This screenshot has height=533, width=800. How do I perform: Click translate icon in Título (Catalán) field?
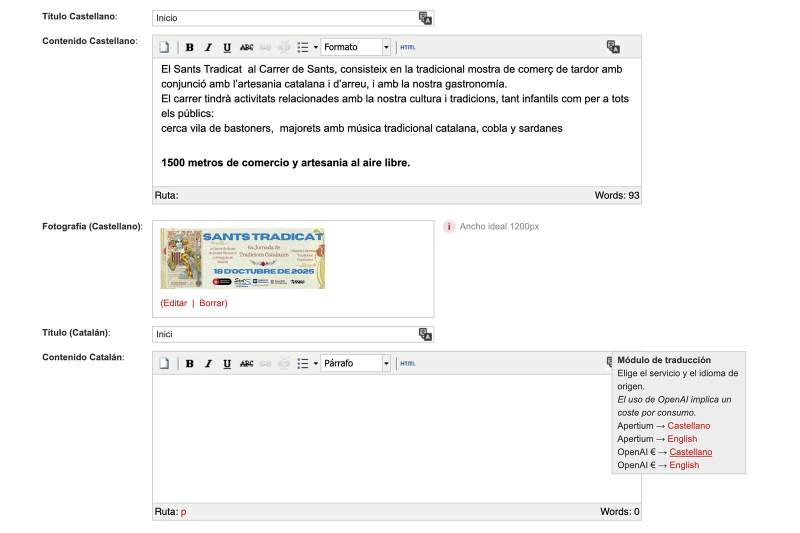coord(425,334)
